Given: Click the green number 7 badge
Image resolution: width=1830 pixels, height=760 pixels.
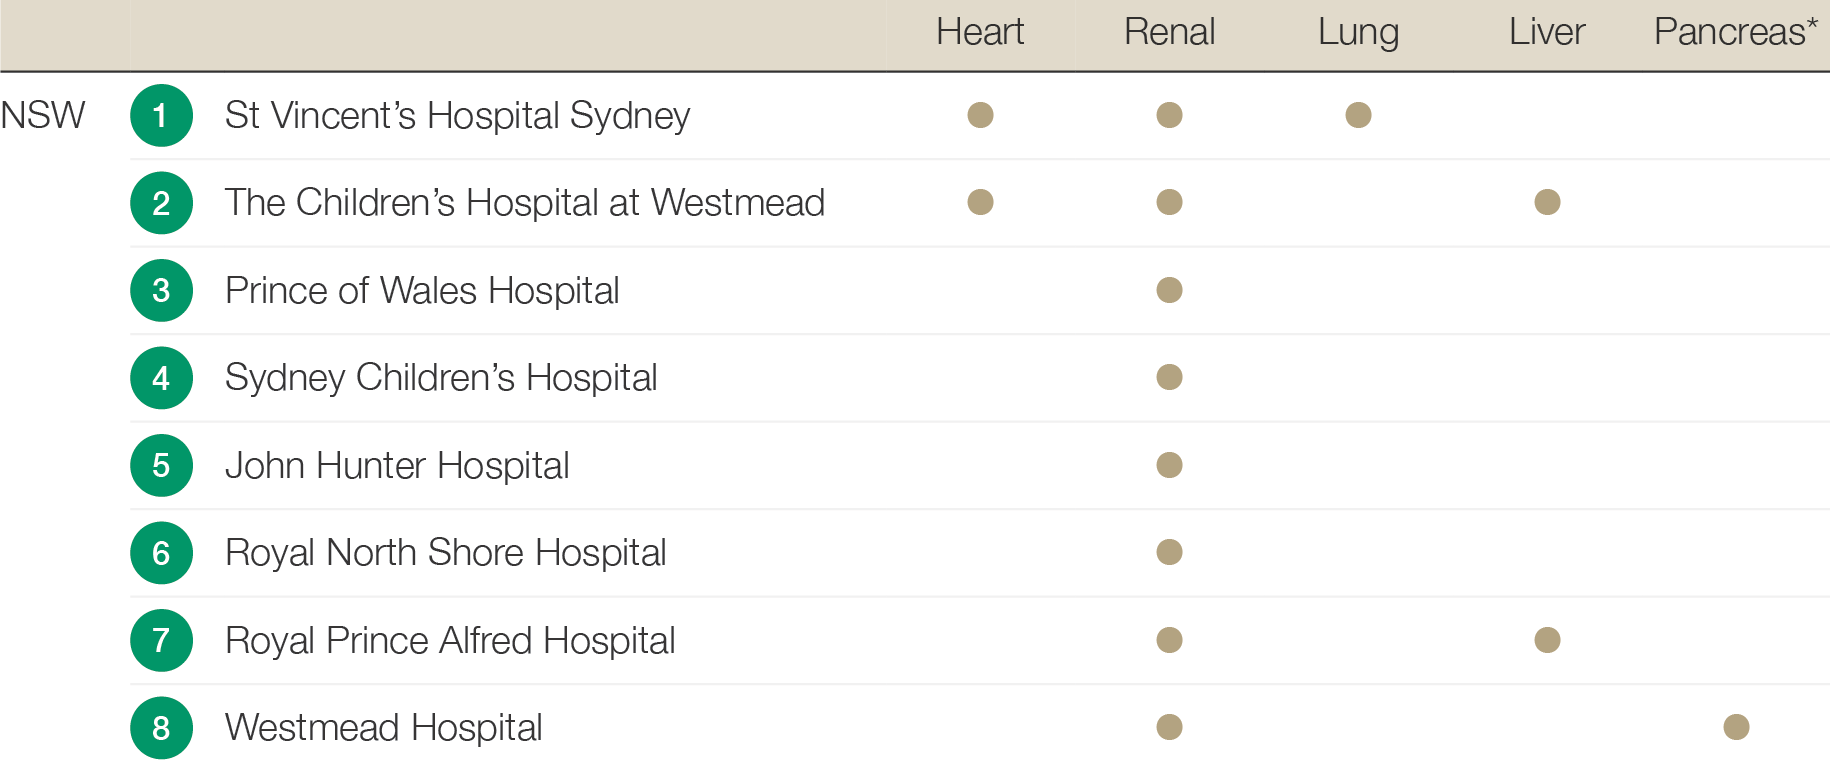Looking at the screenshot, I should [x=161, y=641].
